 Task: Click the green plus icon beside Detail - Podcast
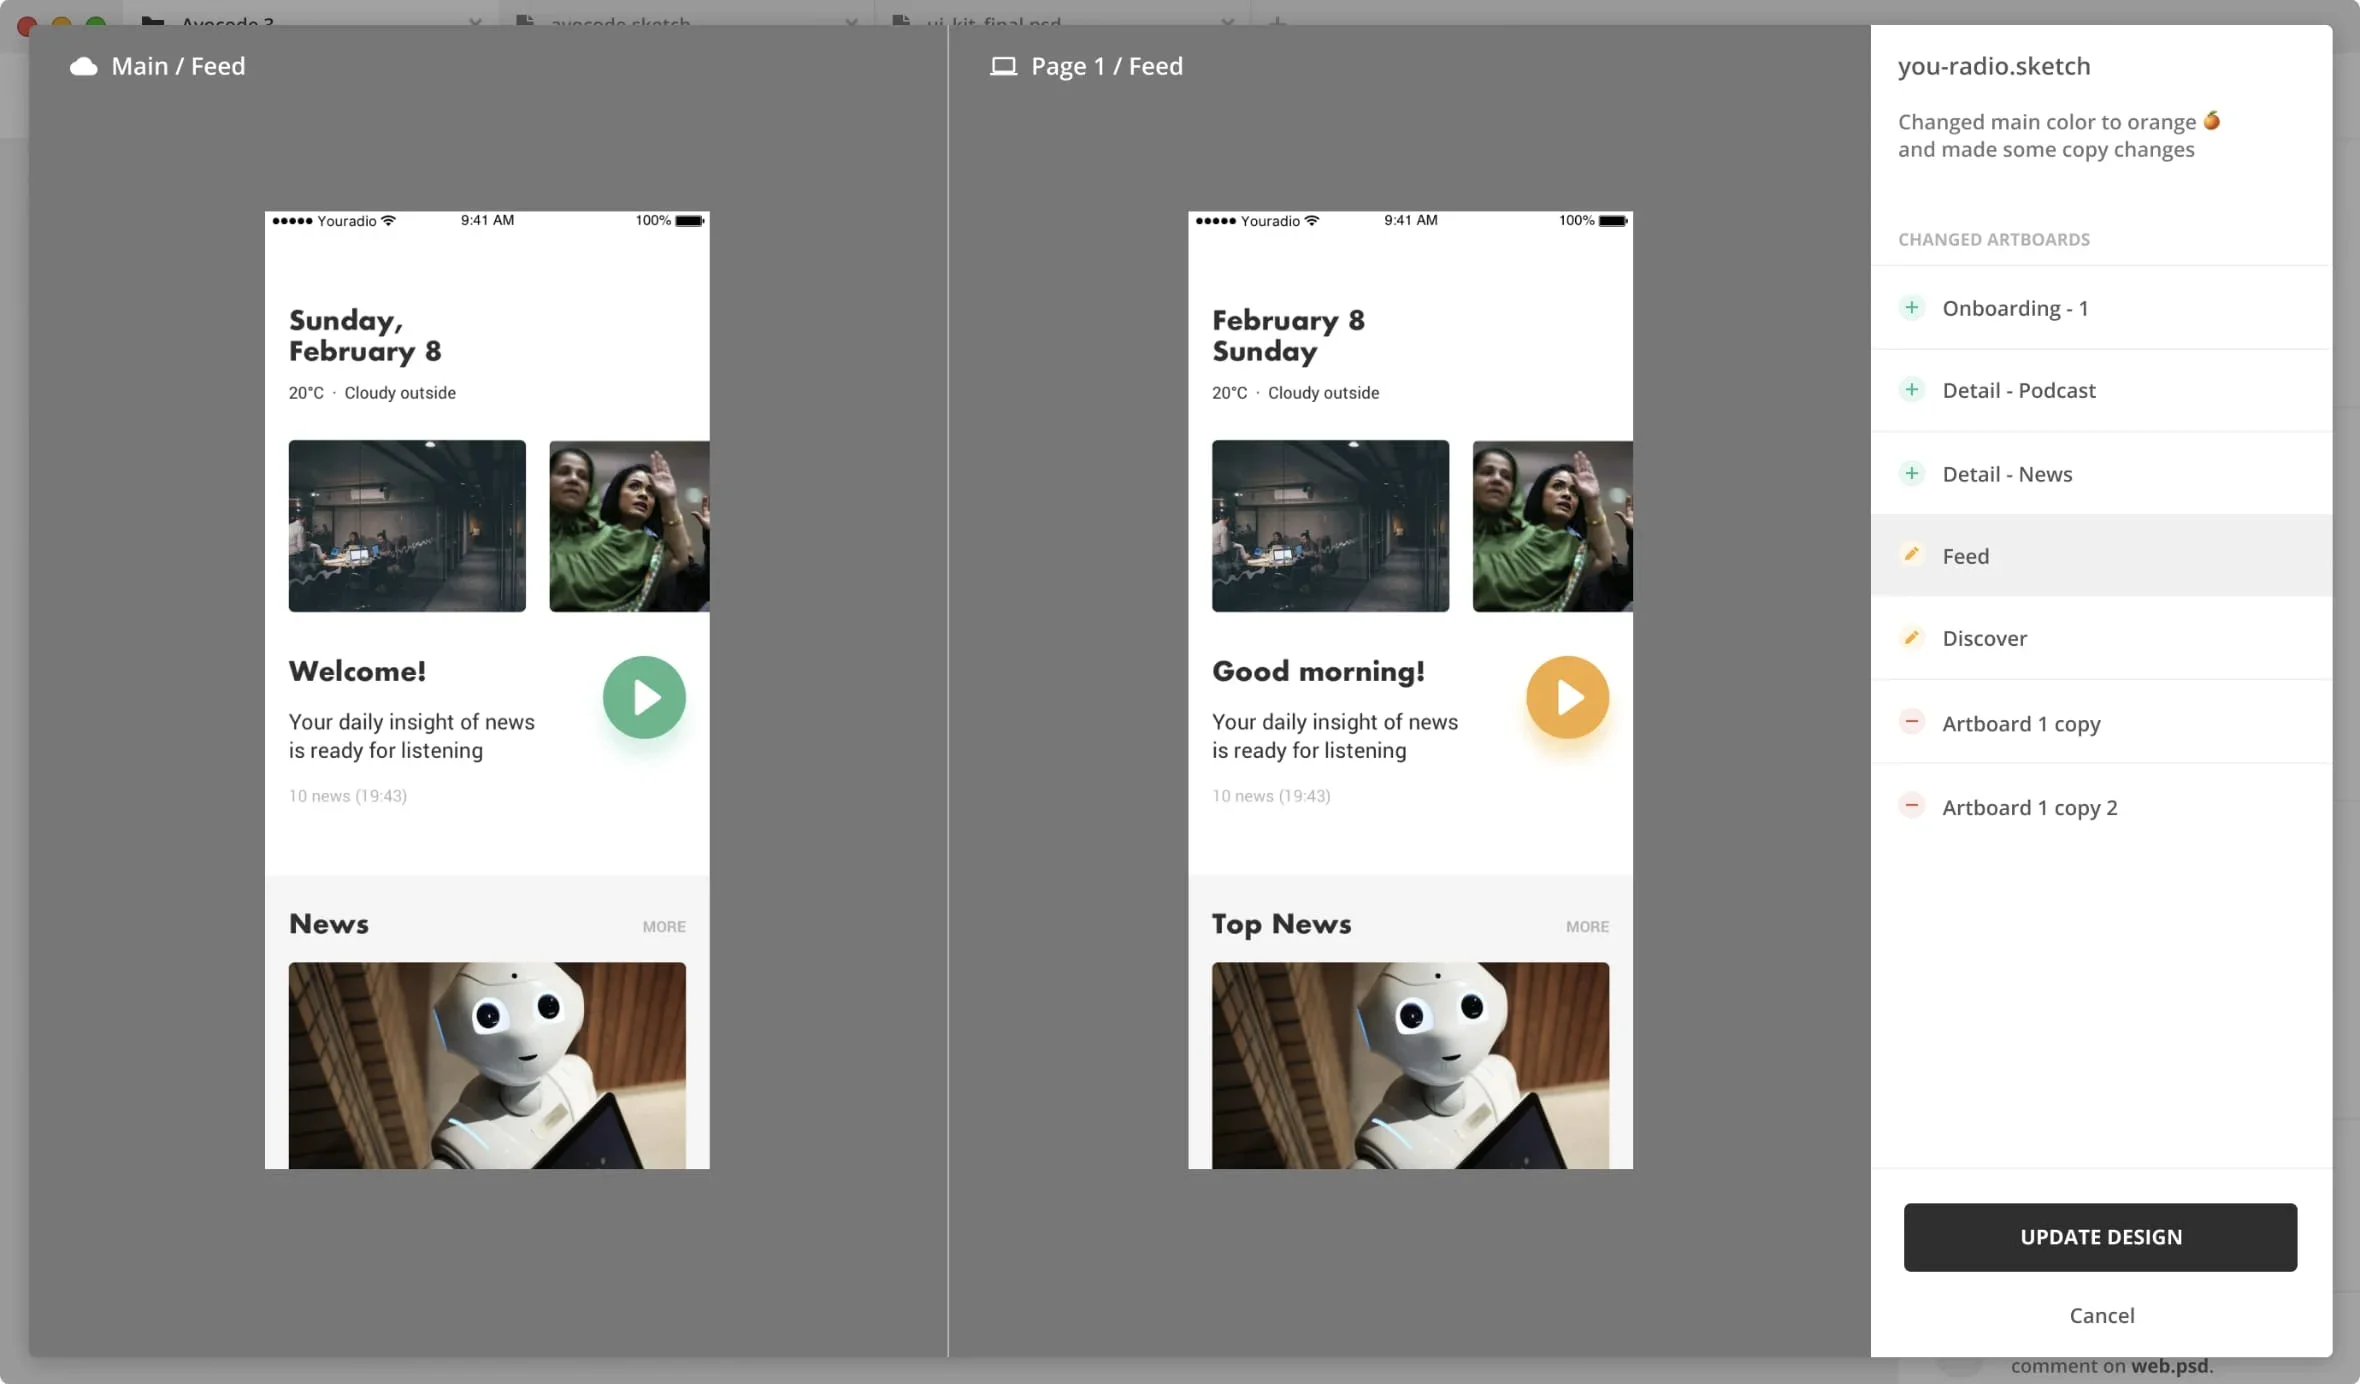[1913, 389]
